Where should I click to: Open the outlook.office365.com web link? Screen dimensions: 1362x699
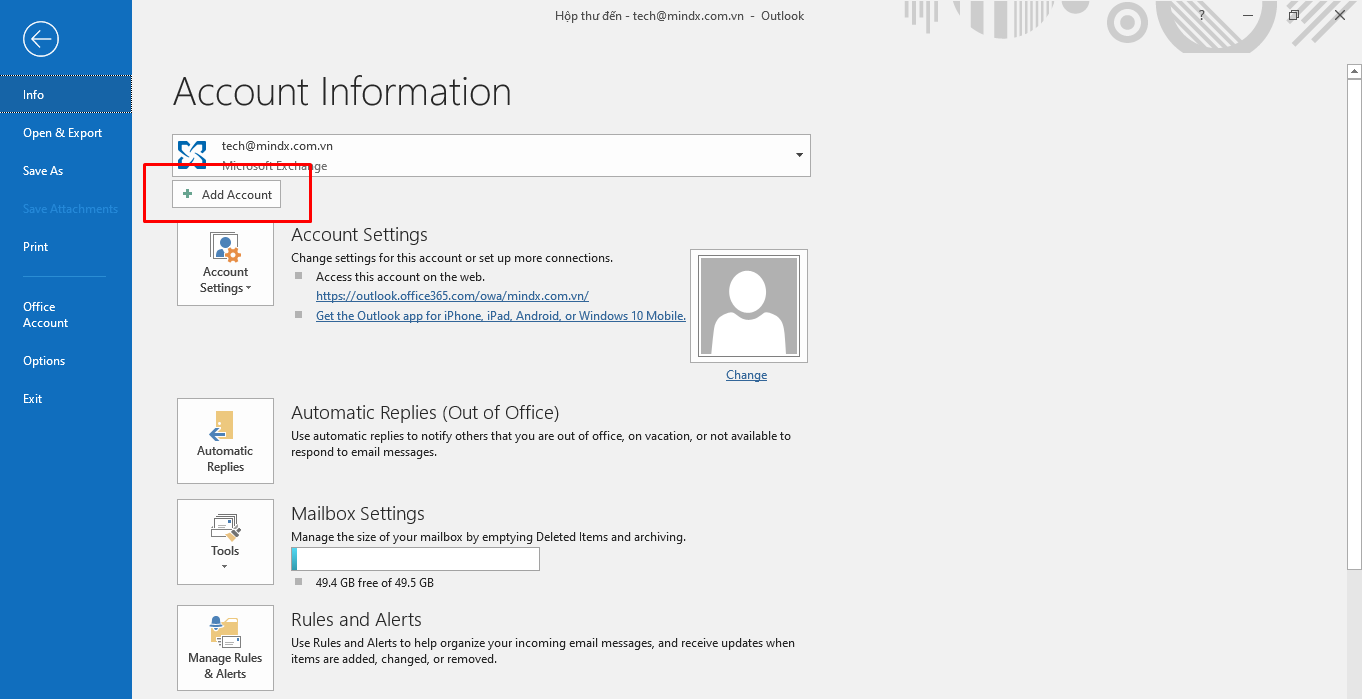point(452,296)
